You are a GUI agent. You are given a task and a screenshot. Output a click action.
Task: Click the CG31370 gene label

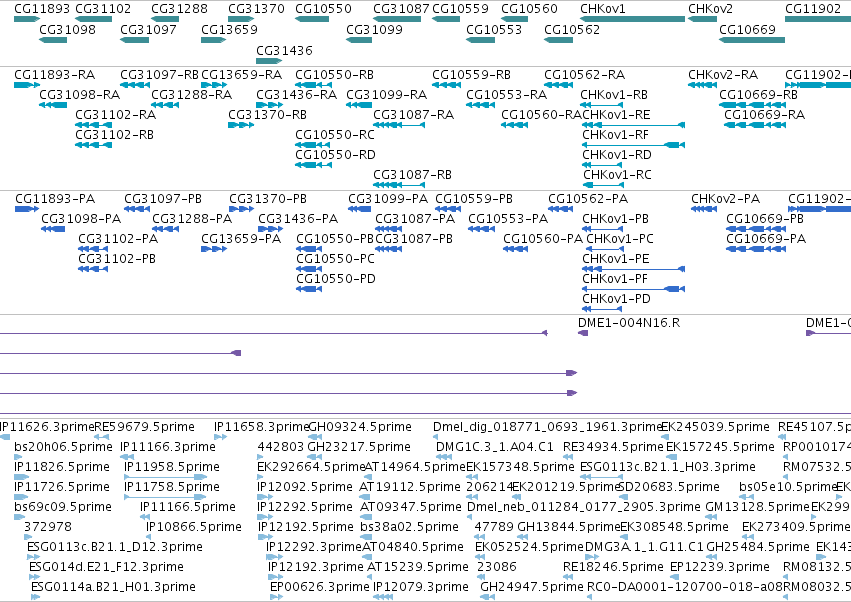tap(256, 9)
